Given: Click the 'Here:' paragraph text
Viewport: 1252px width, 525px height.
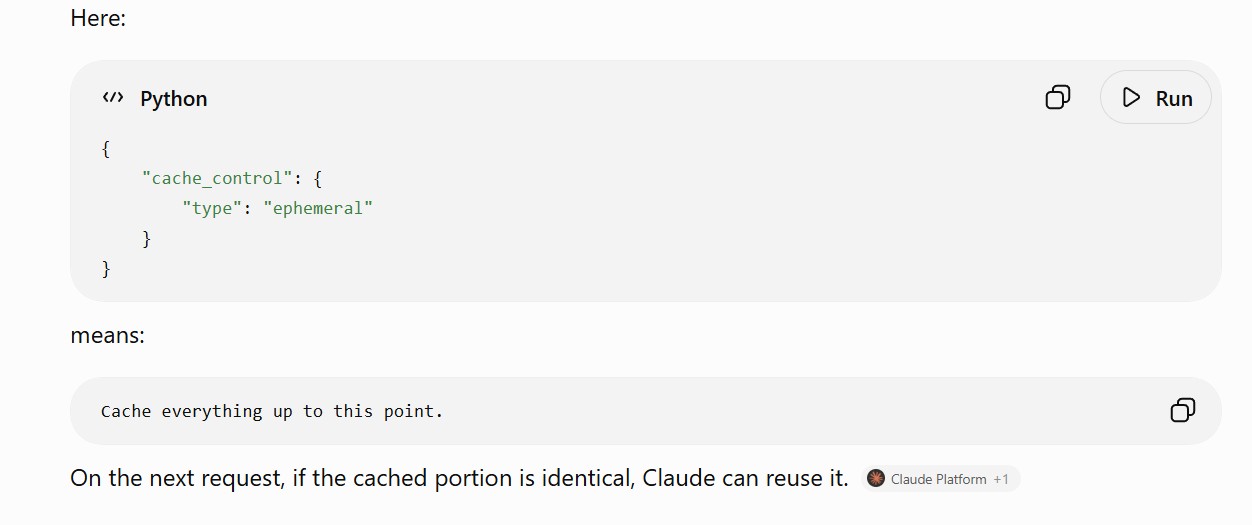Looking at the screenshot, I should pyautogui.click(x=98, y=18).
